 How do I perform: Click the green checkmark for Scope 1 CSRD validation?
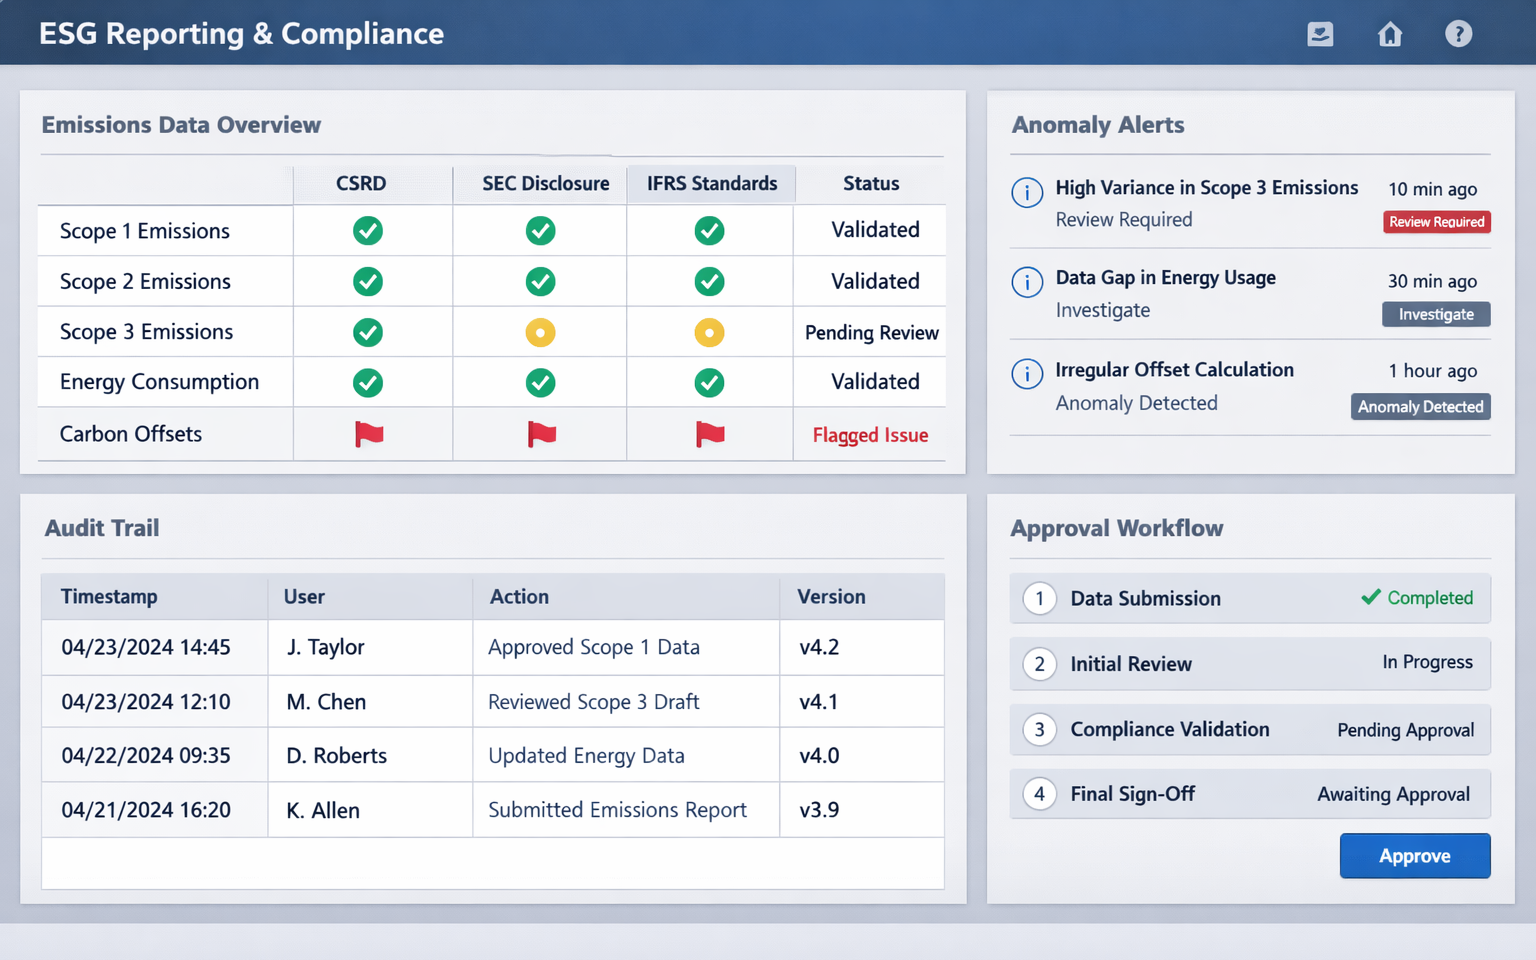click(x=368, y=230)
